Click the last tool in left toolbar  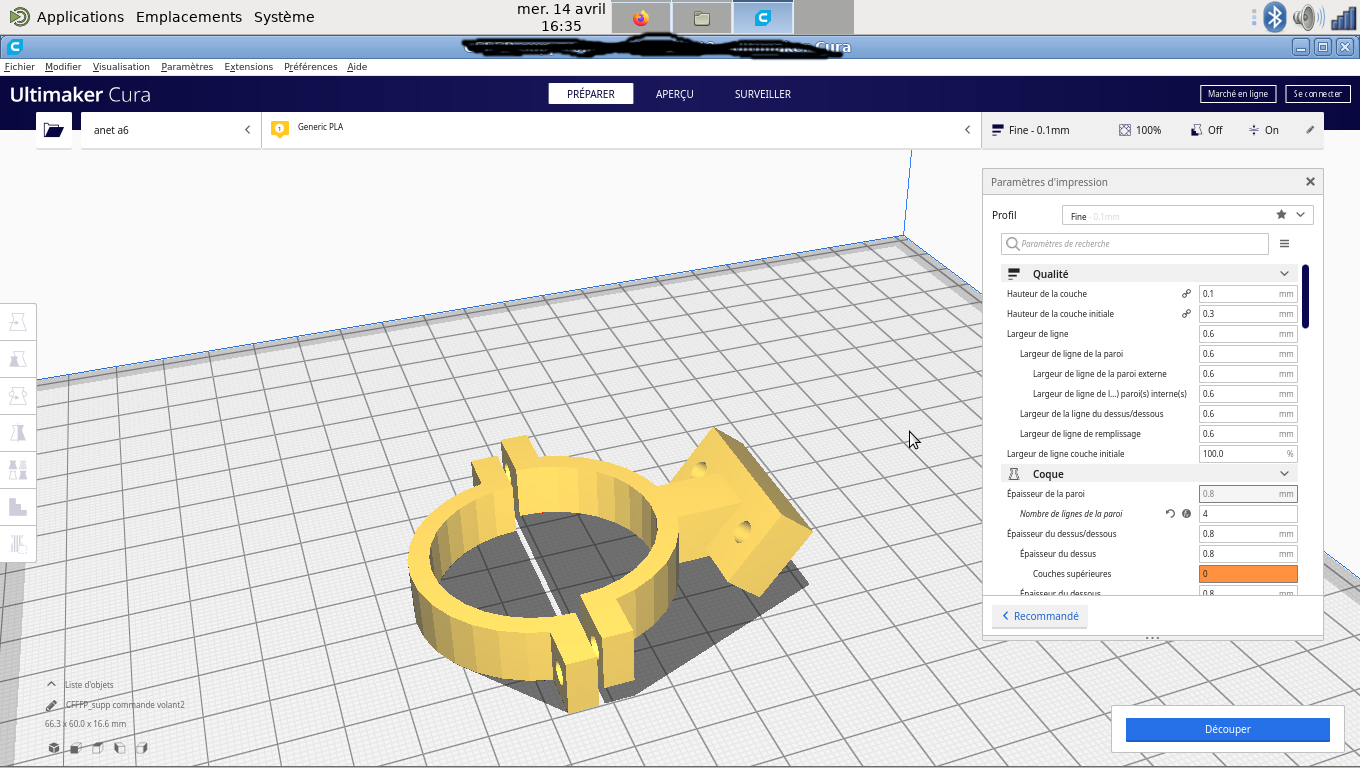pyautogui.click(x=18, y=544)
